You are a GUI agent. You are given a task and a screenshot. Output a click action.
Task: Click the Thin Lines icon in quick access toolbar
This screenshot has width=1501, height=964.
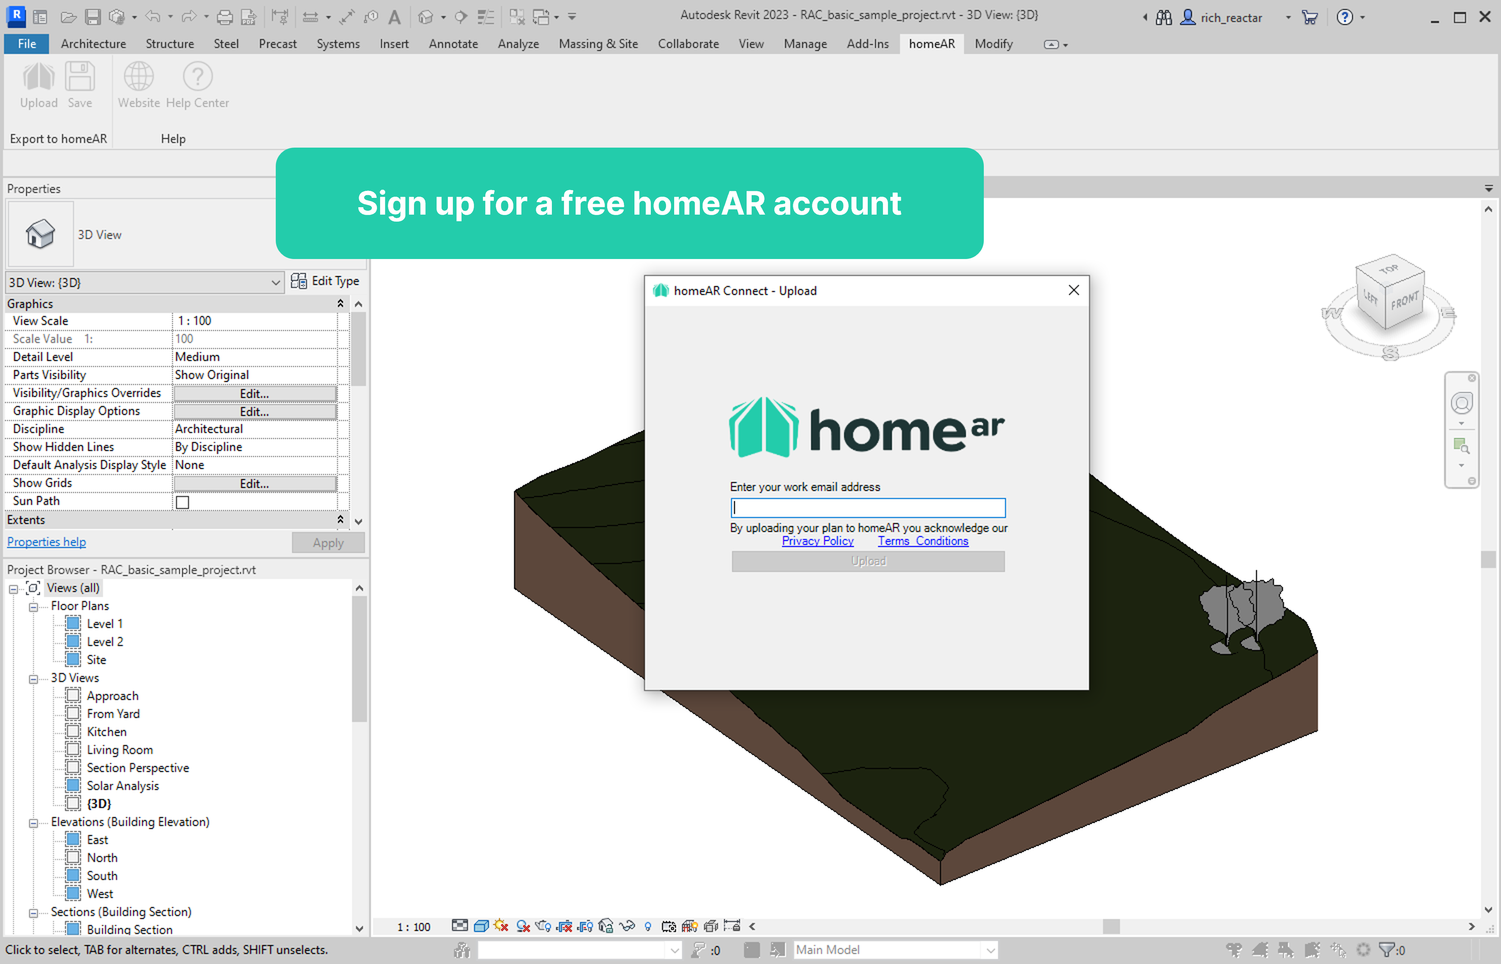point(486,17)
